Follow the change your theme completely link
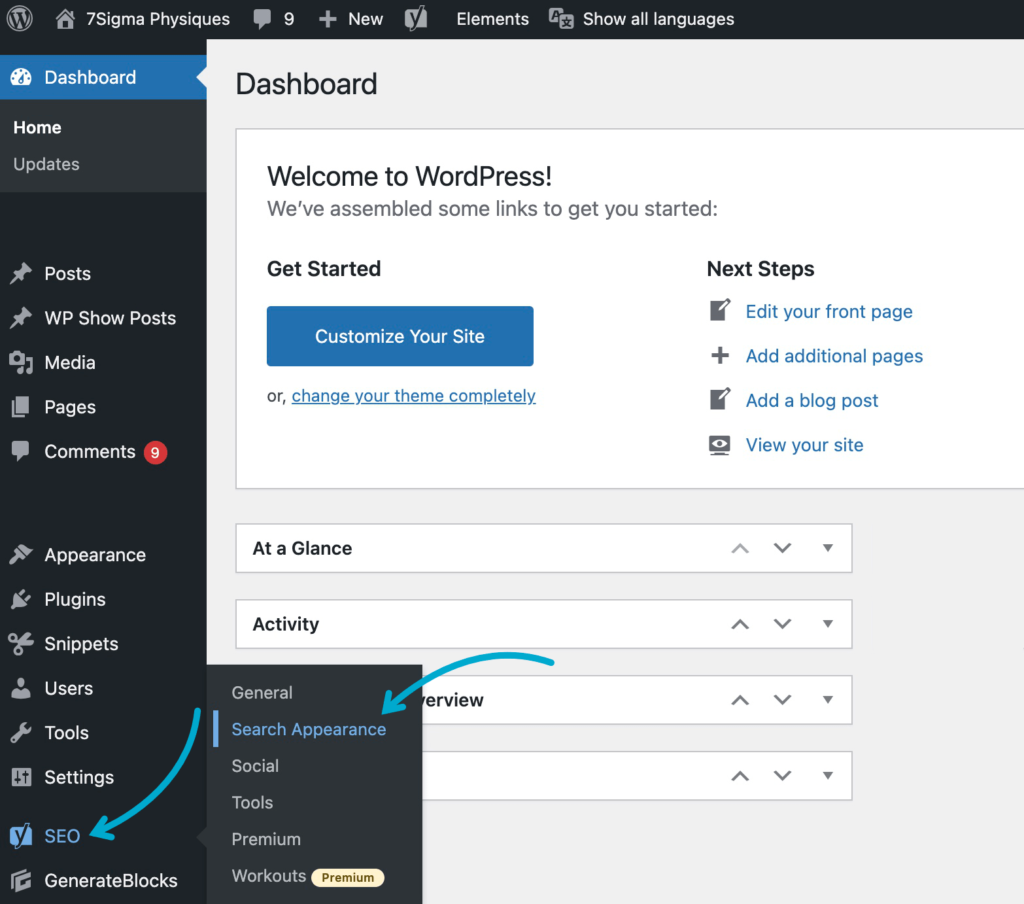Image resolution: width=1024 pixels, height=904 pixels. (x=413, y=396)
